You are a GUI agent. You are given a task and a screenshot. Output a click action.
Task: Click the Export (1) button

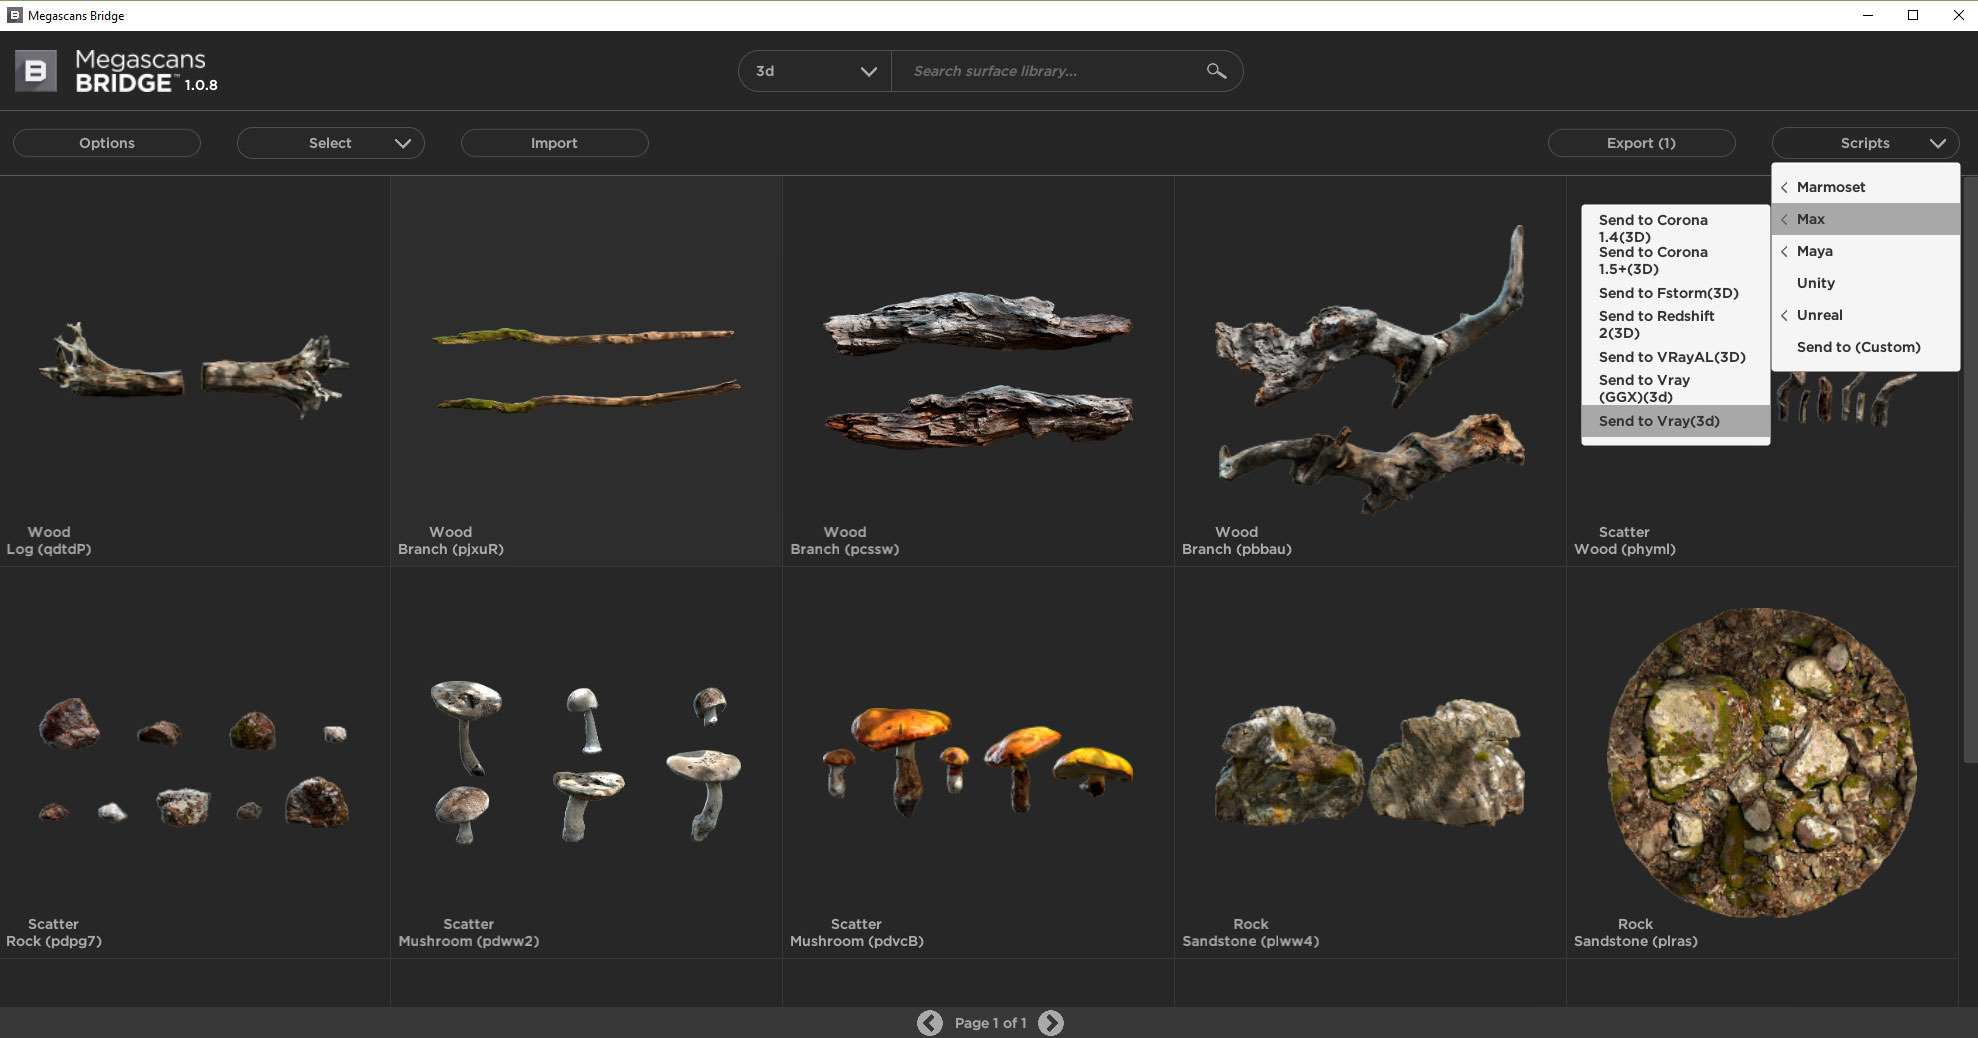point(1642,143)
